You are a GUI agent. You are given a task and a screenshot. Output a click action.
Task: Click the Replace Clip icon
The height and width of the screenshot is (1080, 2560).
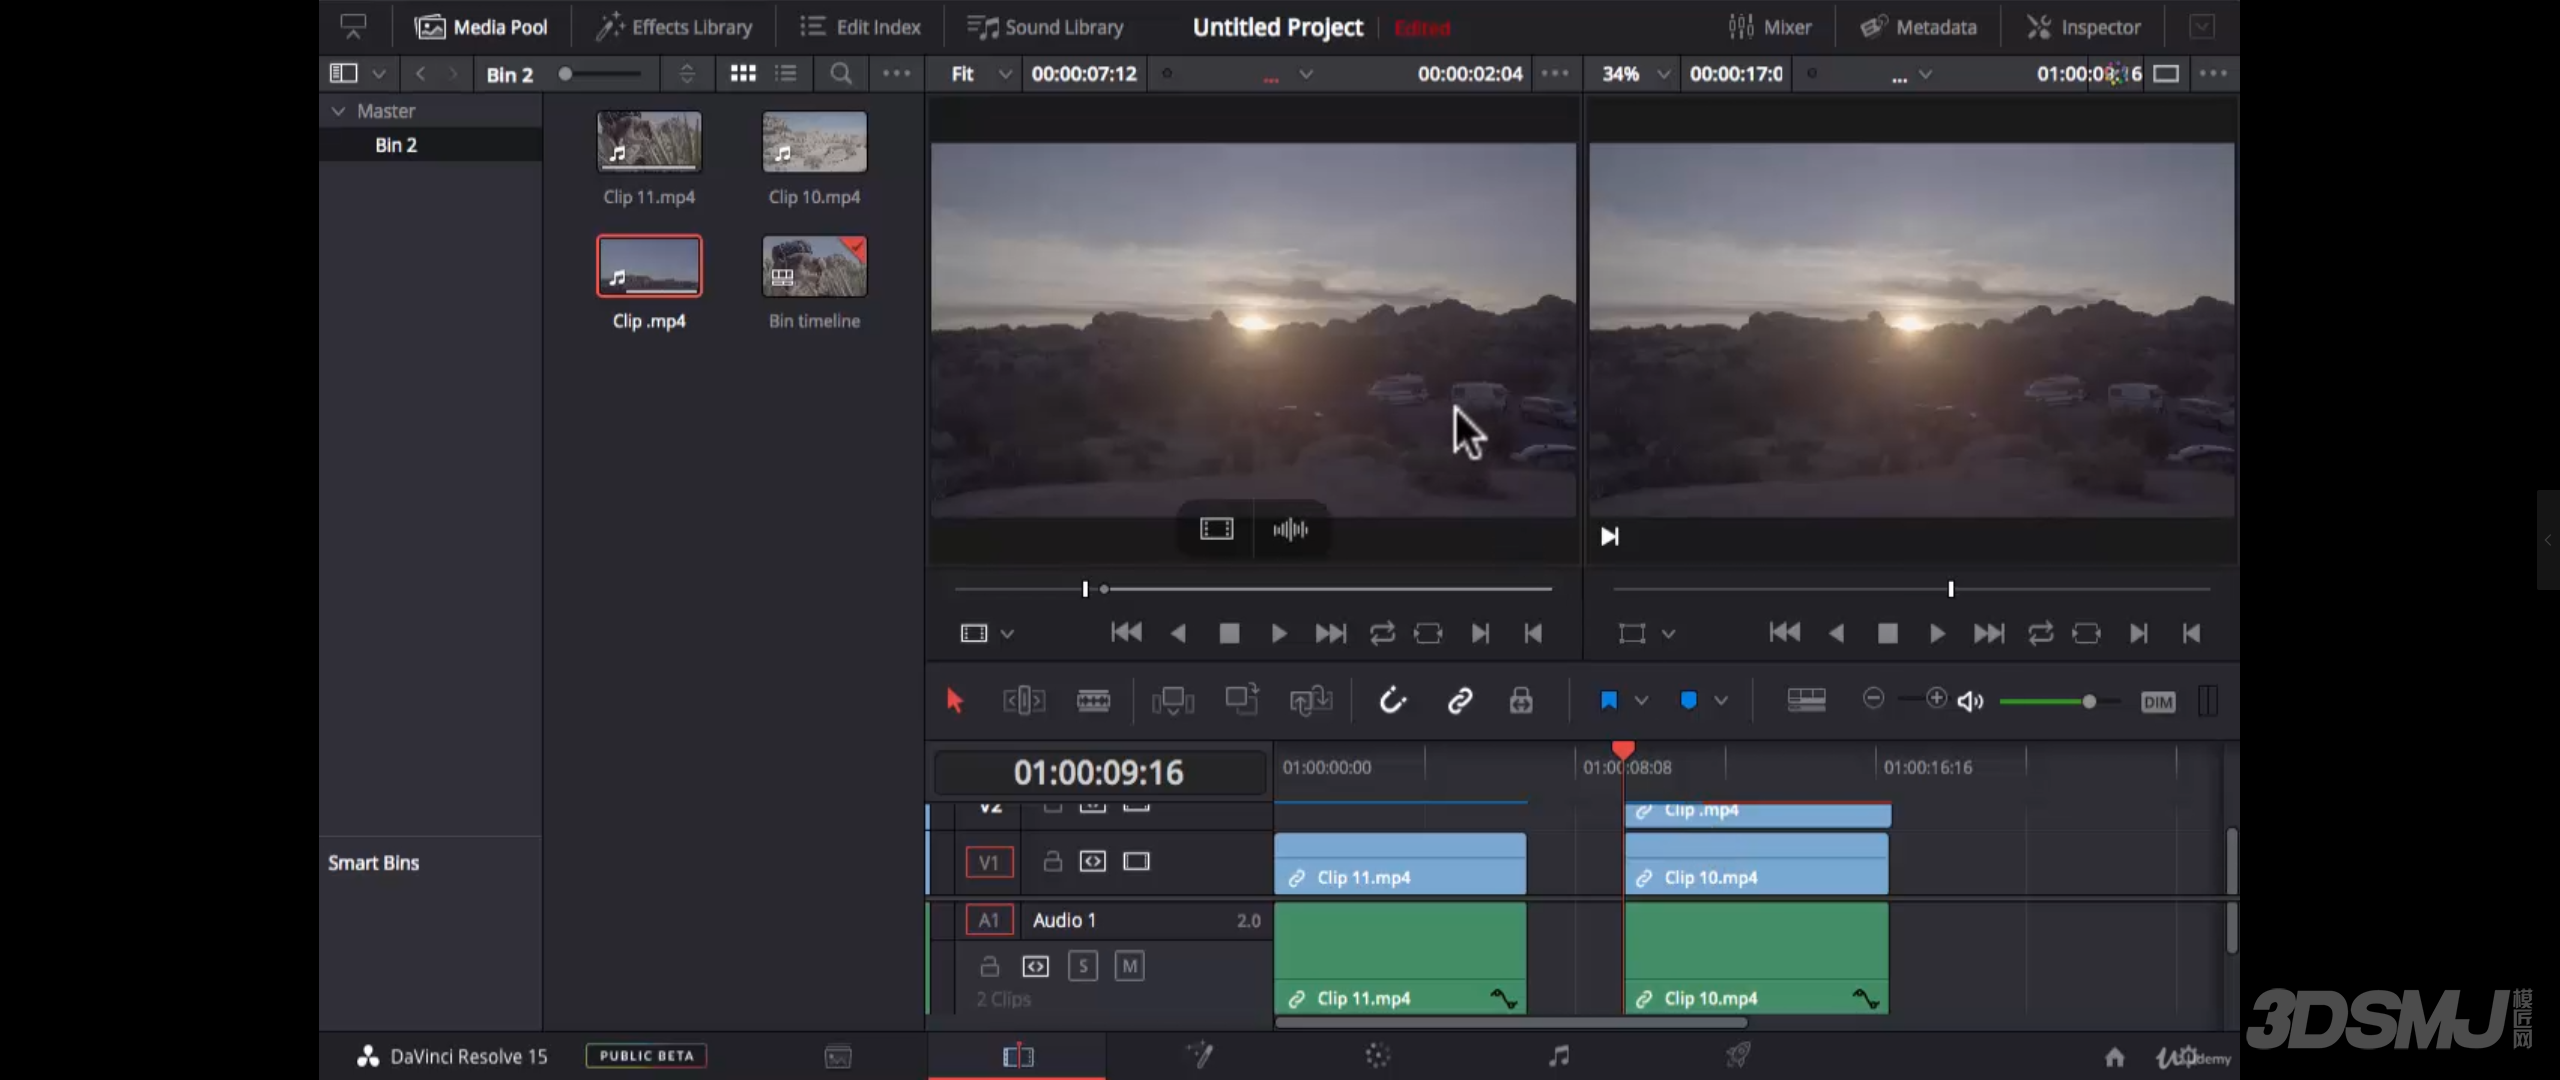click(x=1311, y=701)
